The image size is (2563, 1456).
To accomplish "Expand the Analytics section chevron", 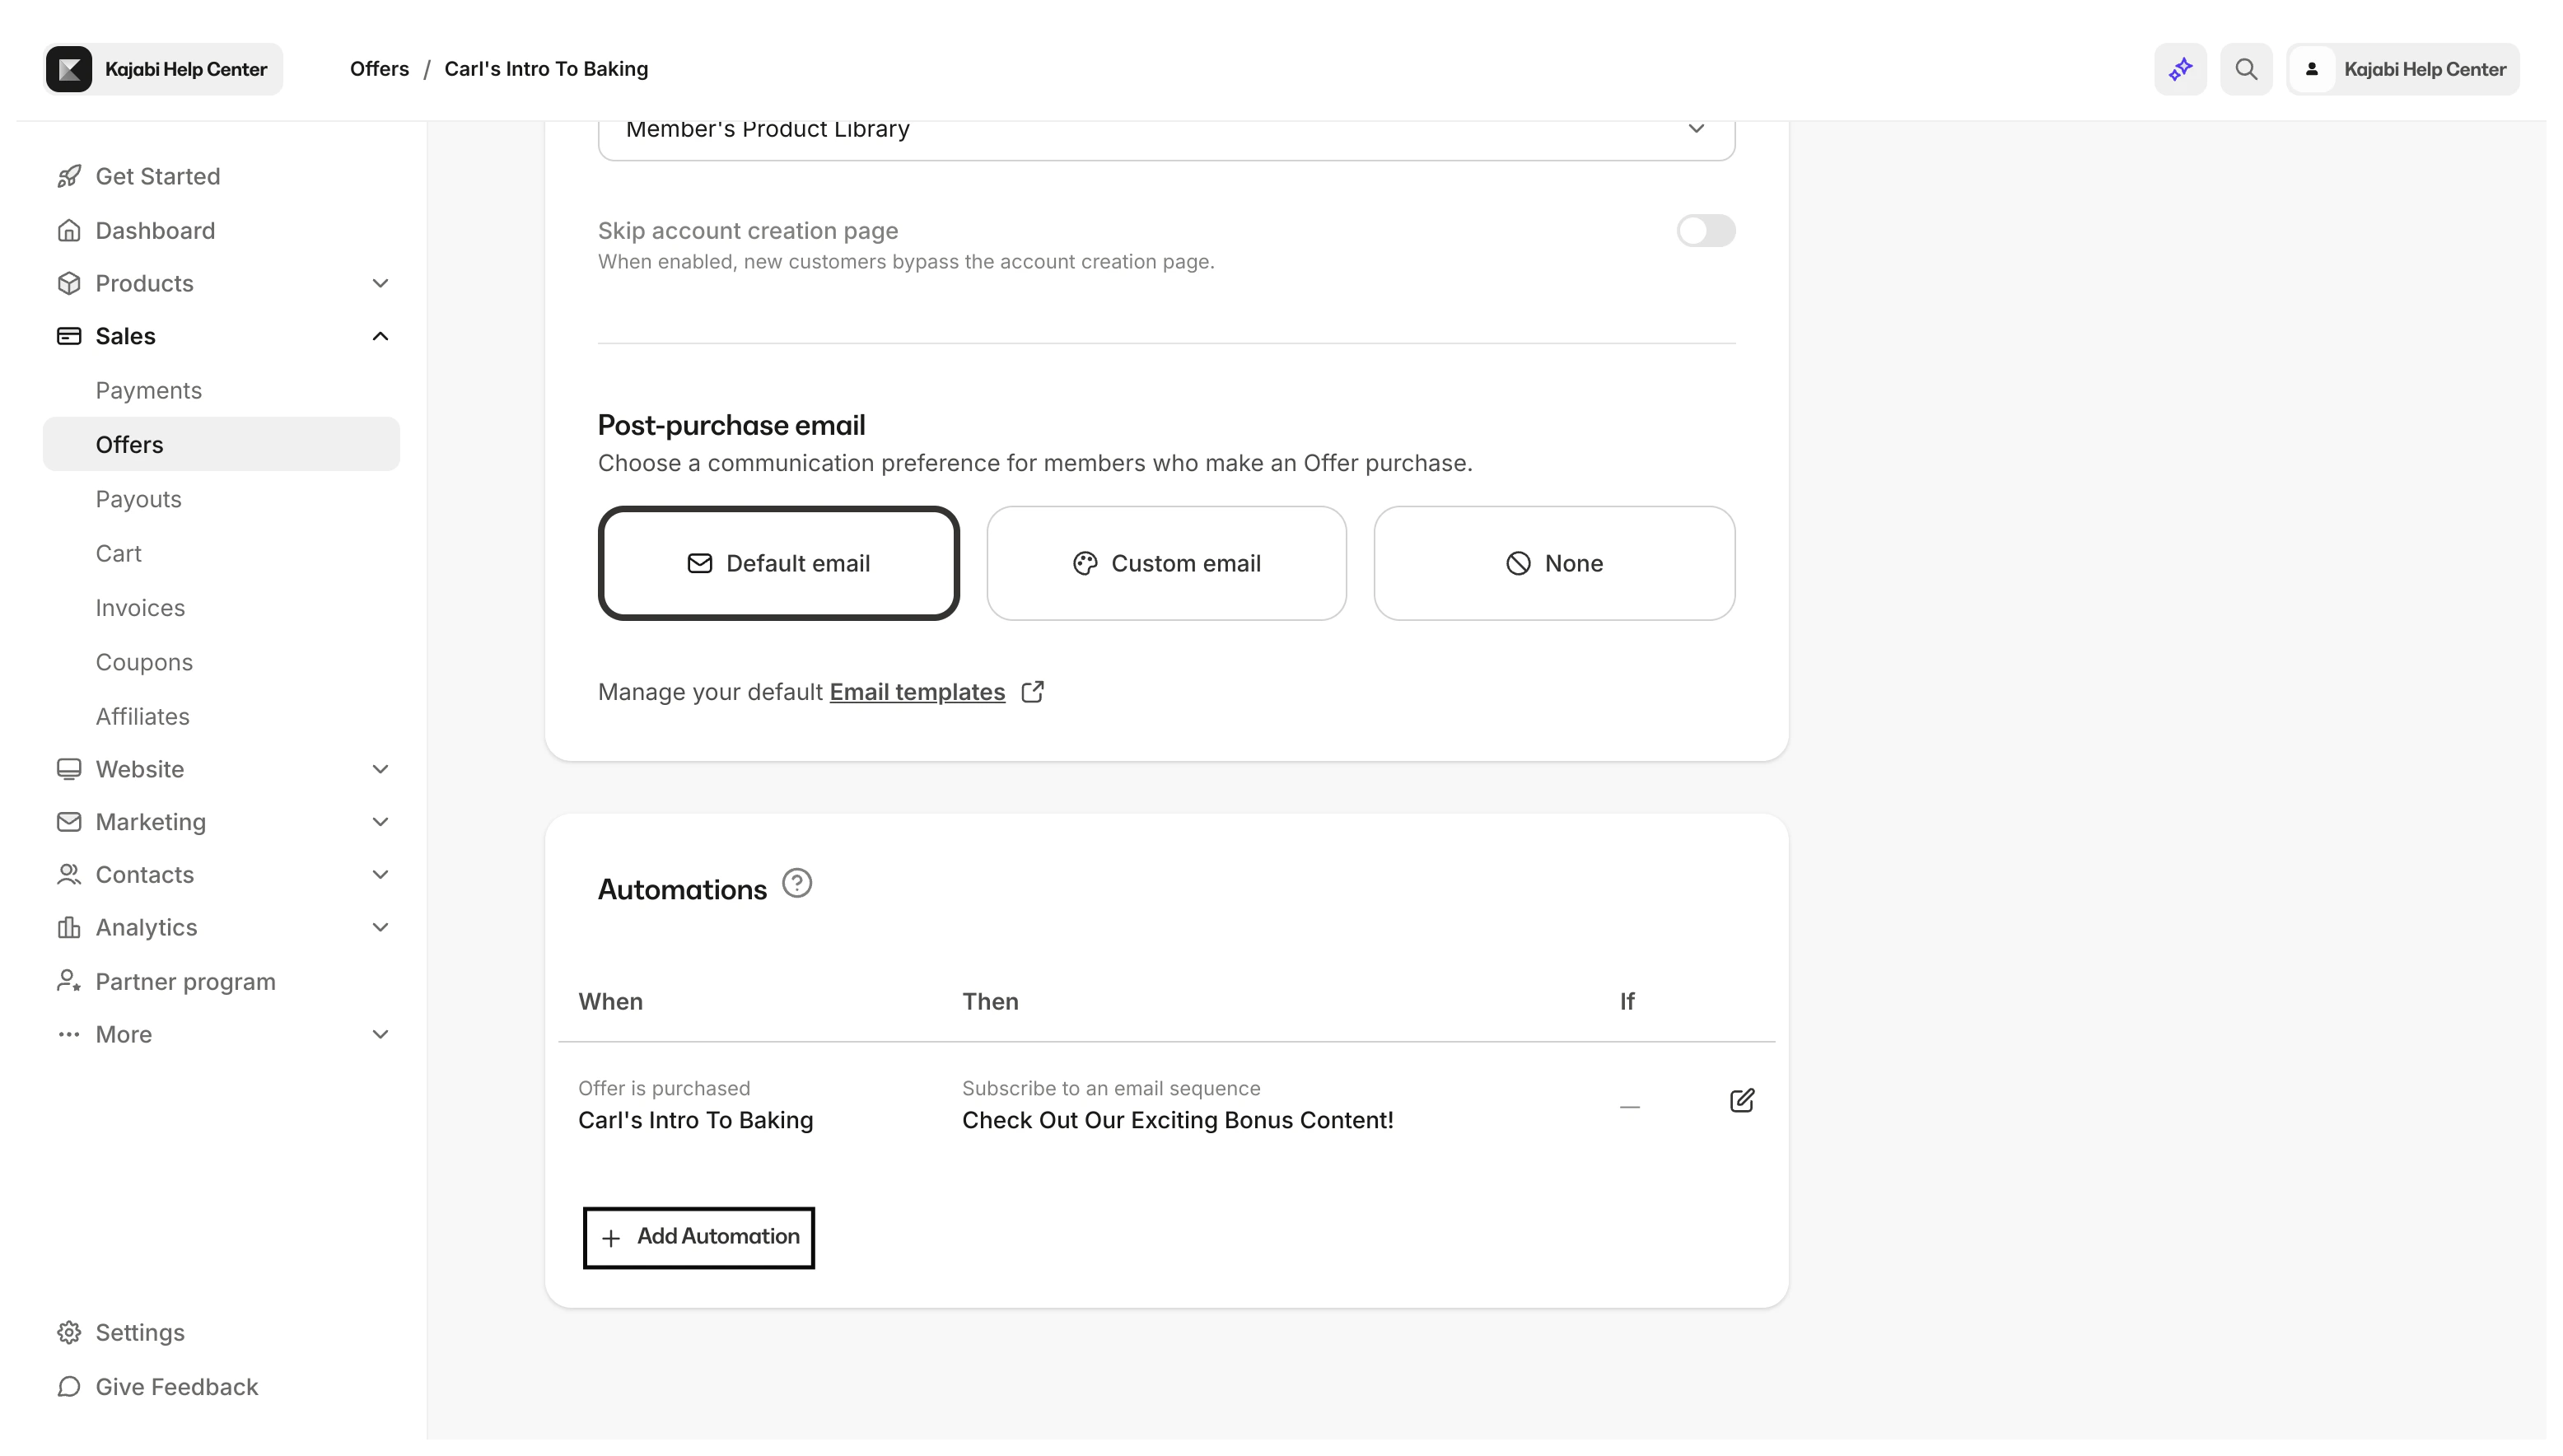I will 380,927.
